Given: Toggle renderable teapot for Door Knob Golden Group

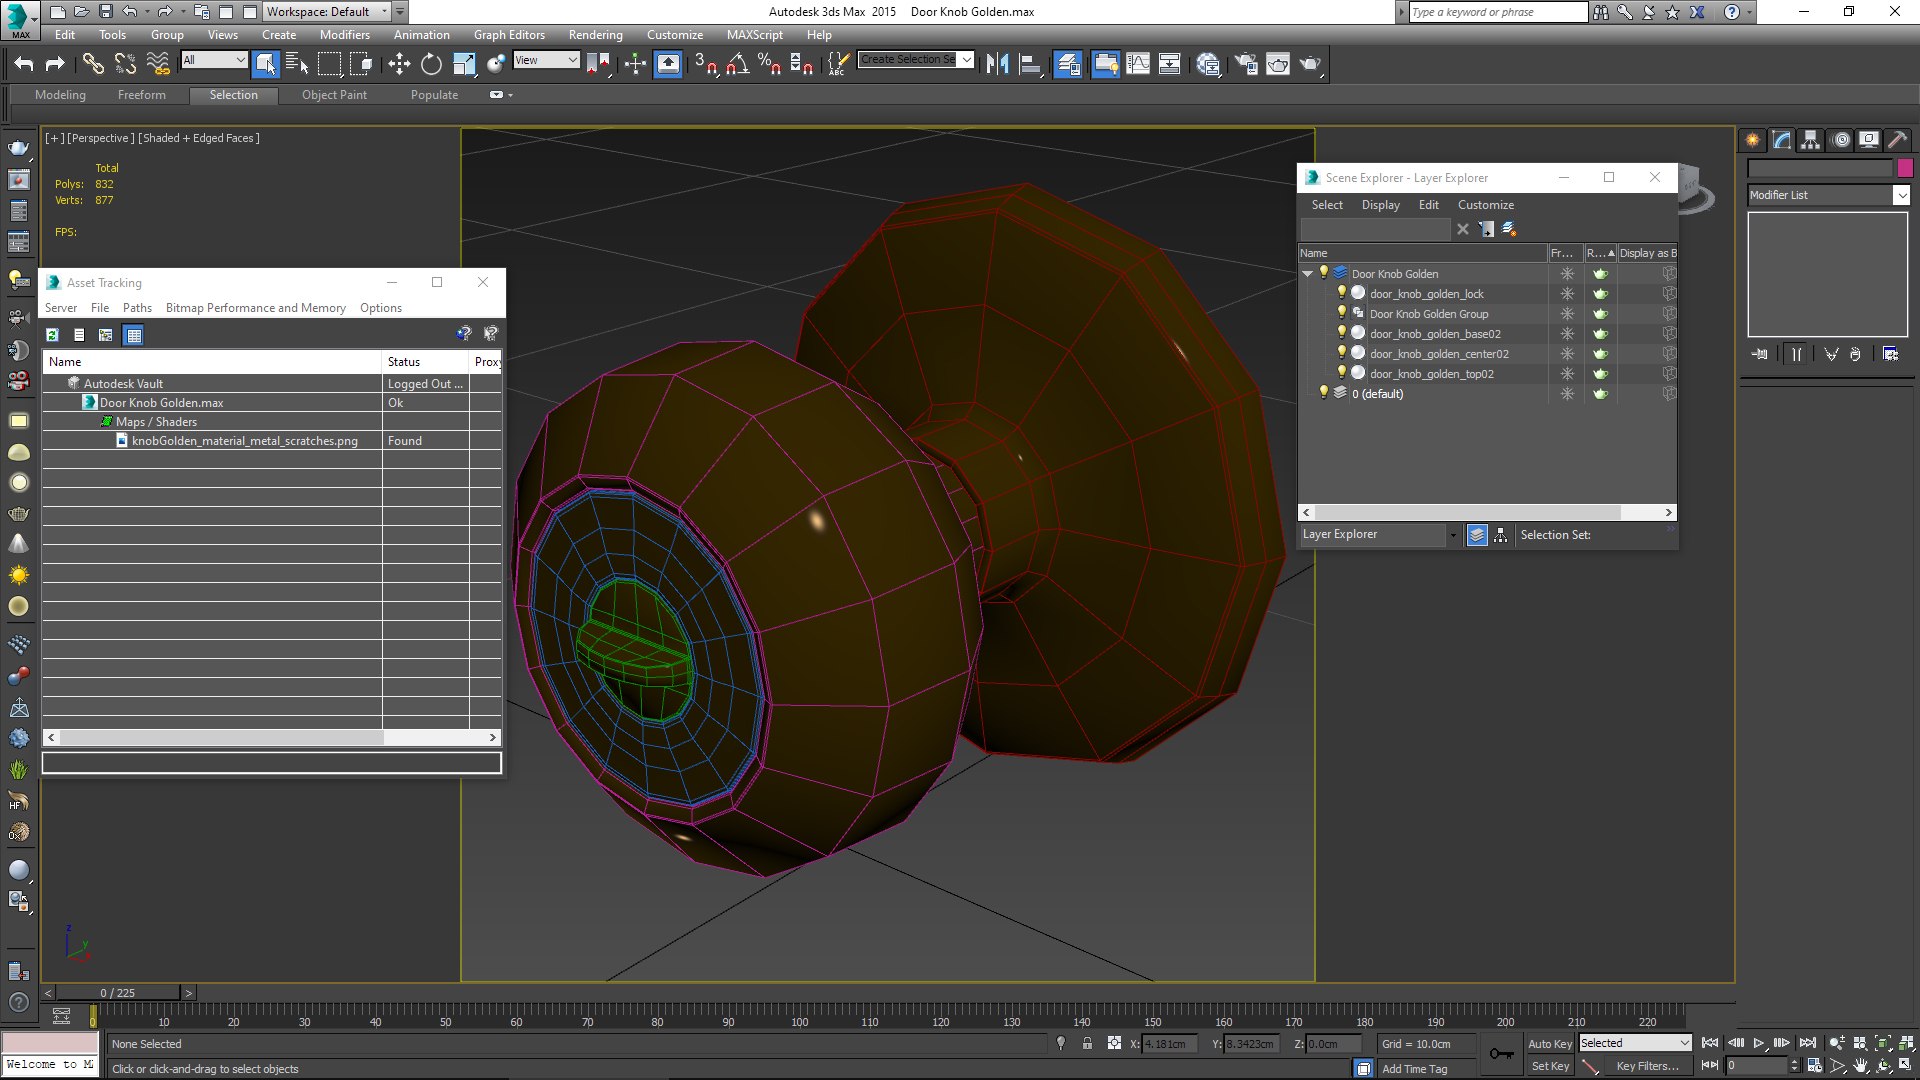Looking at the screenshot, I should 1600,313.
